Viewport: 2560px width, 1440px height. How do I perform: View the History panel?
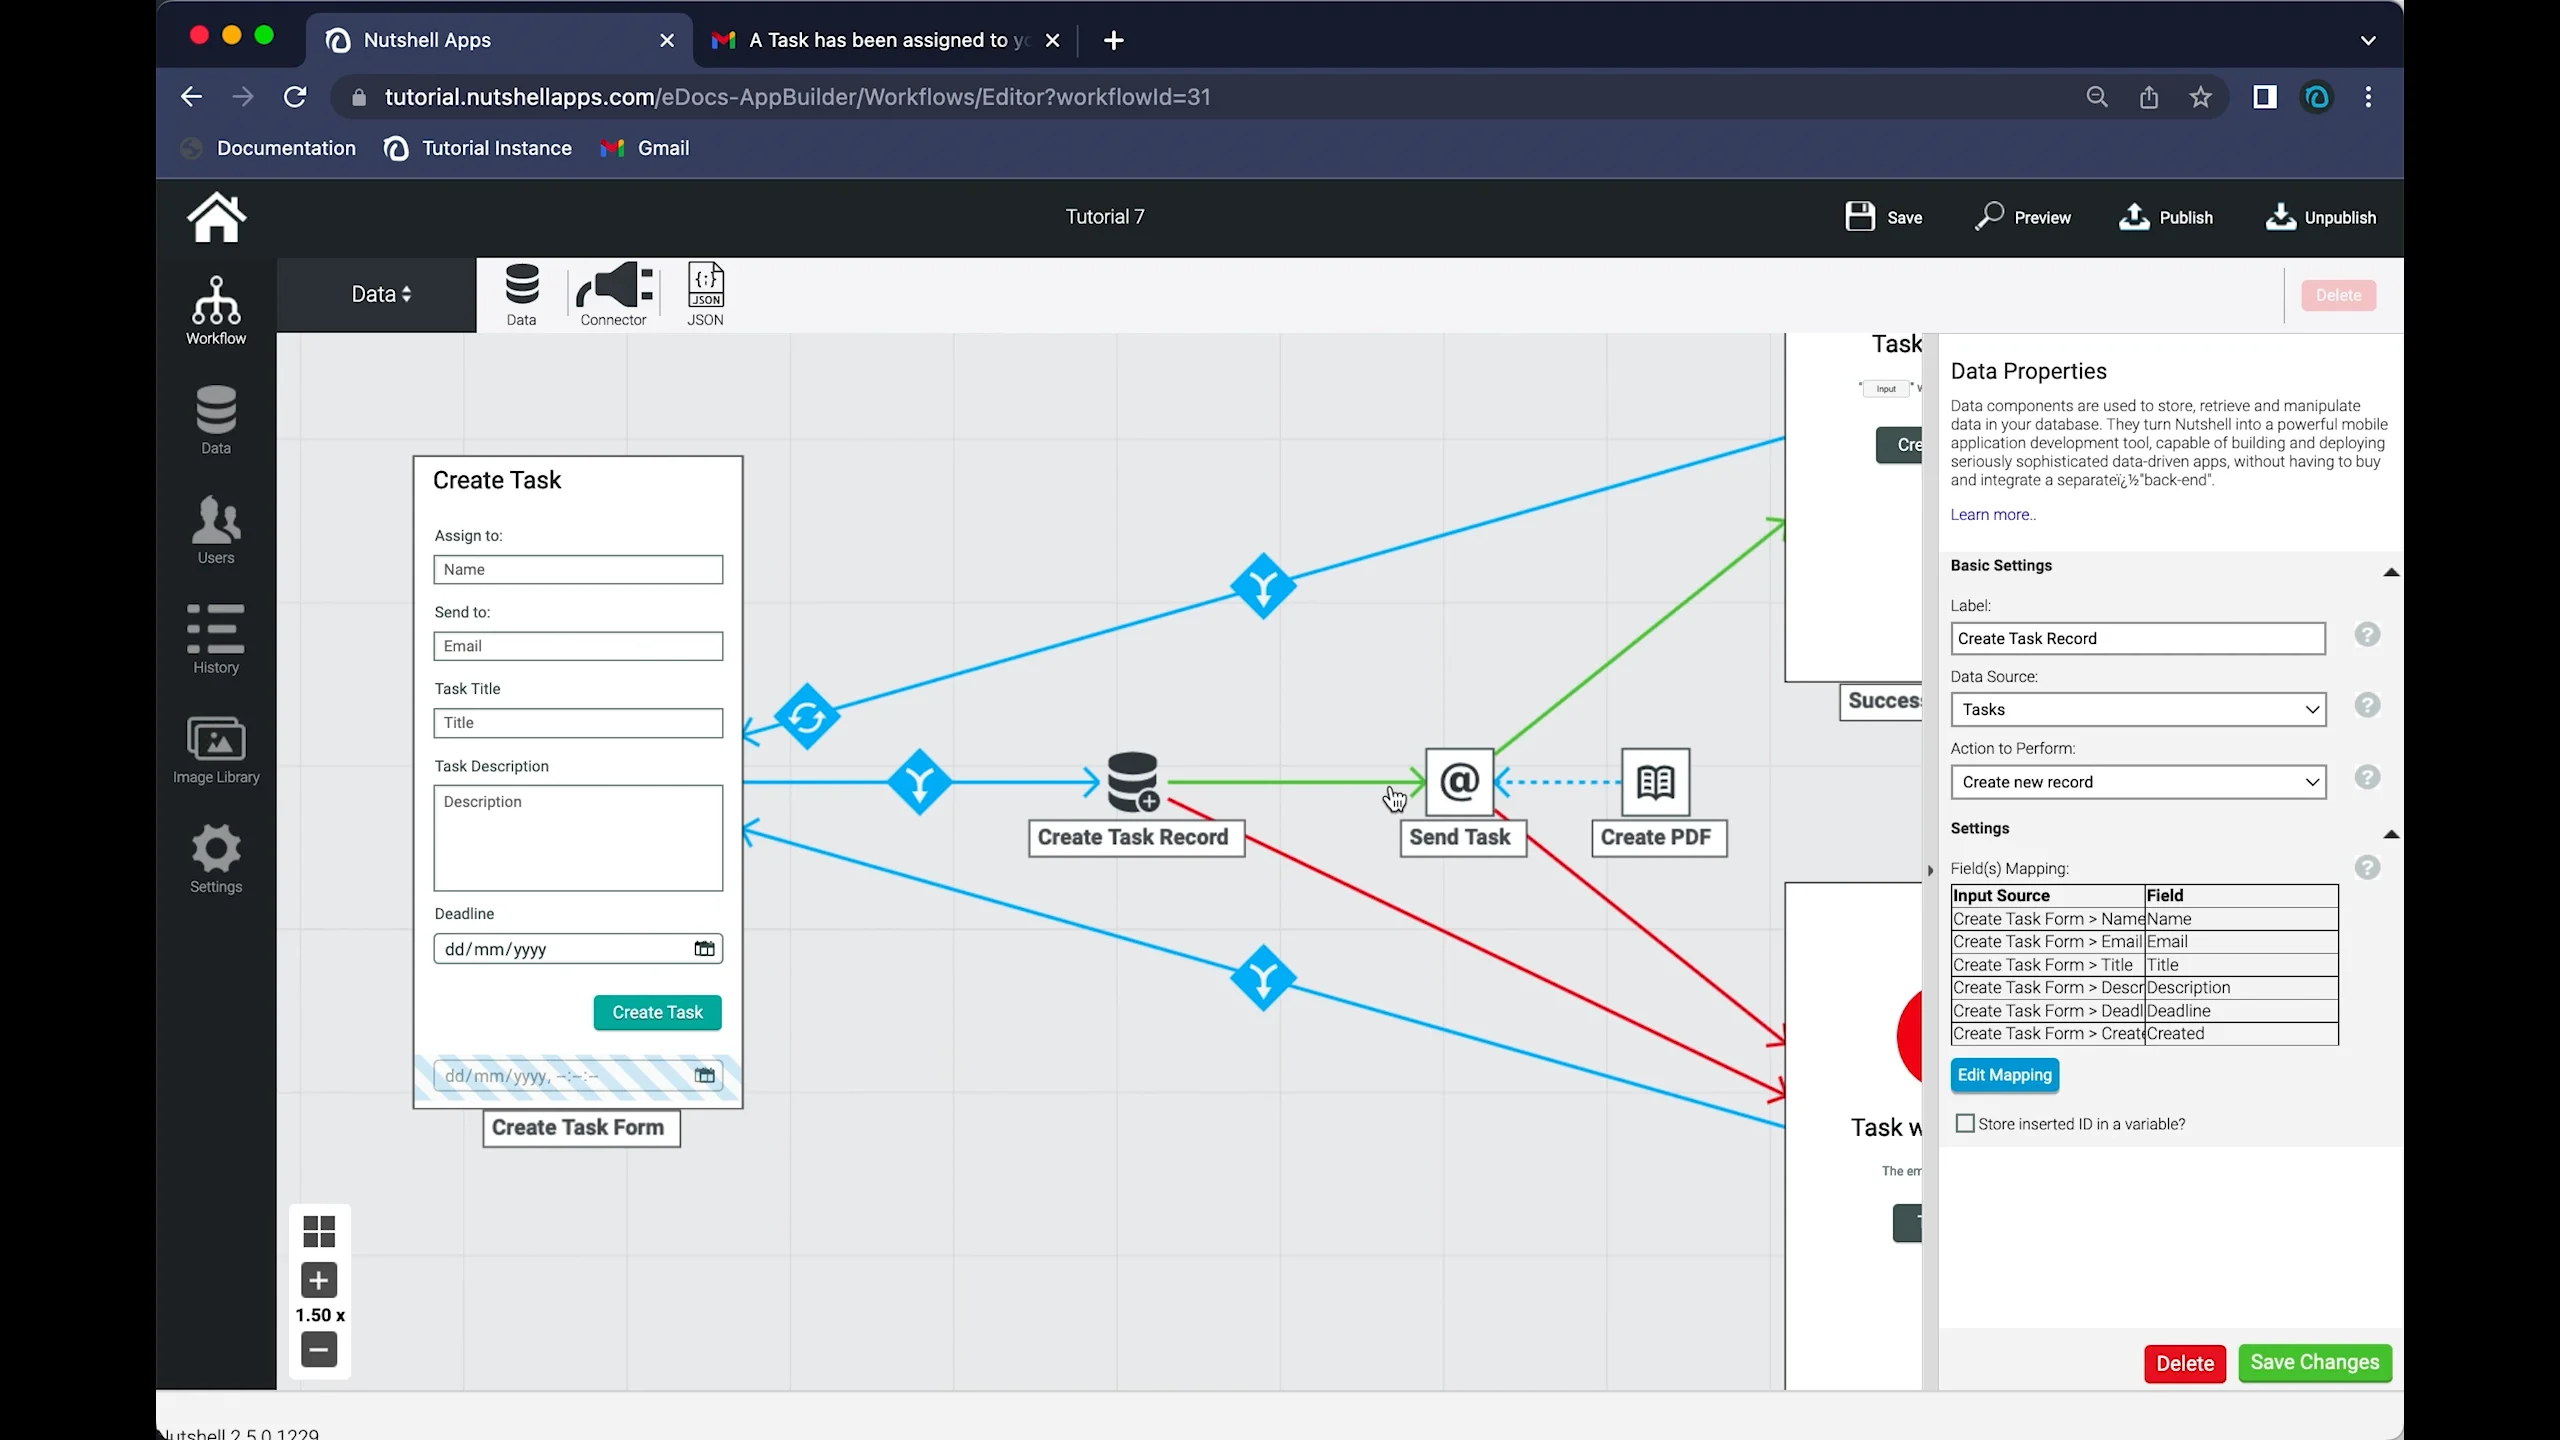(x=216, y=640)
